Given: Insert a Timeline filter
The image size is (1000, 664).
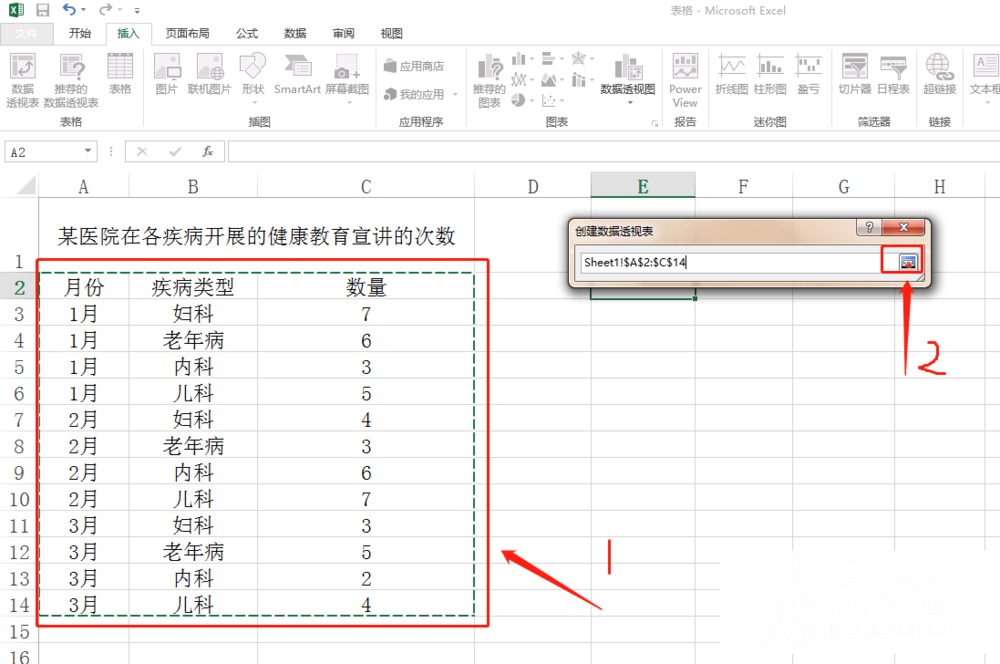Looking at the screenshot, I should (x=893, y=75).
